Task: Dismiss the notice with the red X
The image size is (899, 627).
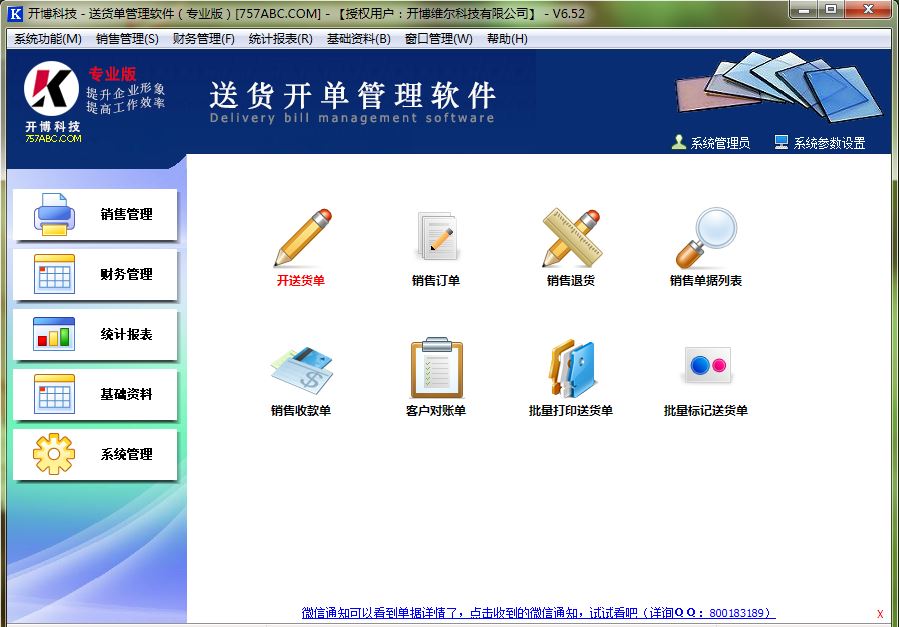Action: coord(880,614)
